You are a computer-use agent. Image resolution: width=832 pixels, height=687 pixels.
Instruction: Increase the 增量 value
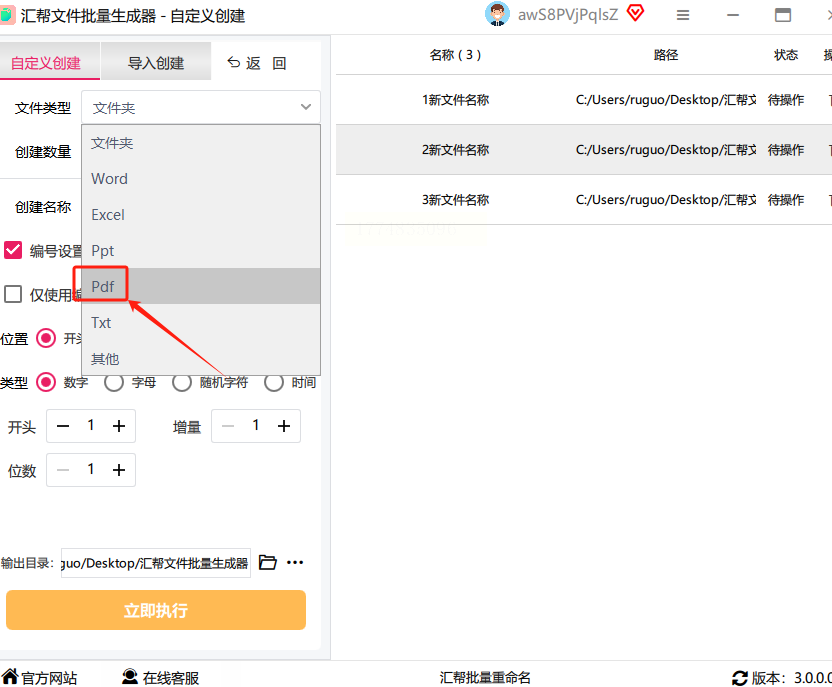(284, 426)
